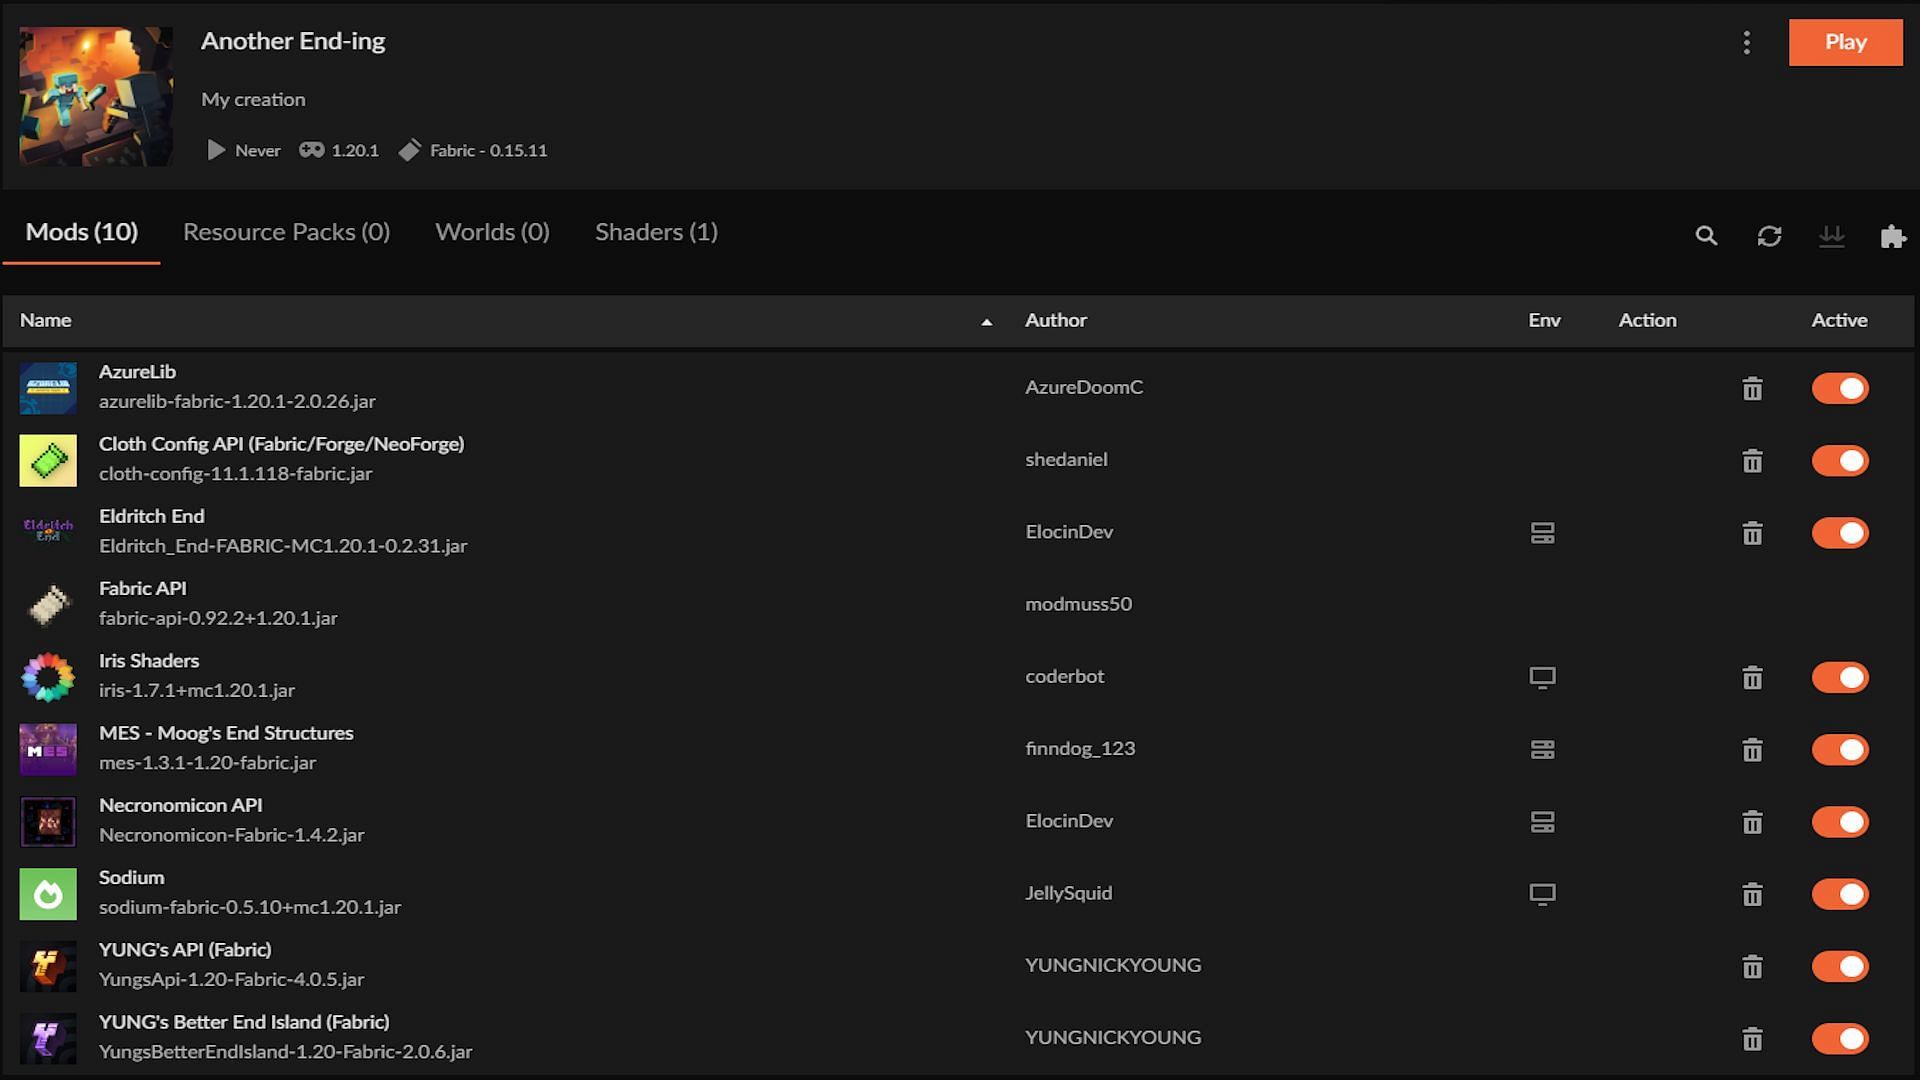Sort by the Author column header
Screen dimensions: 1920x1080
click(x=1055, y=320)
